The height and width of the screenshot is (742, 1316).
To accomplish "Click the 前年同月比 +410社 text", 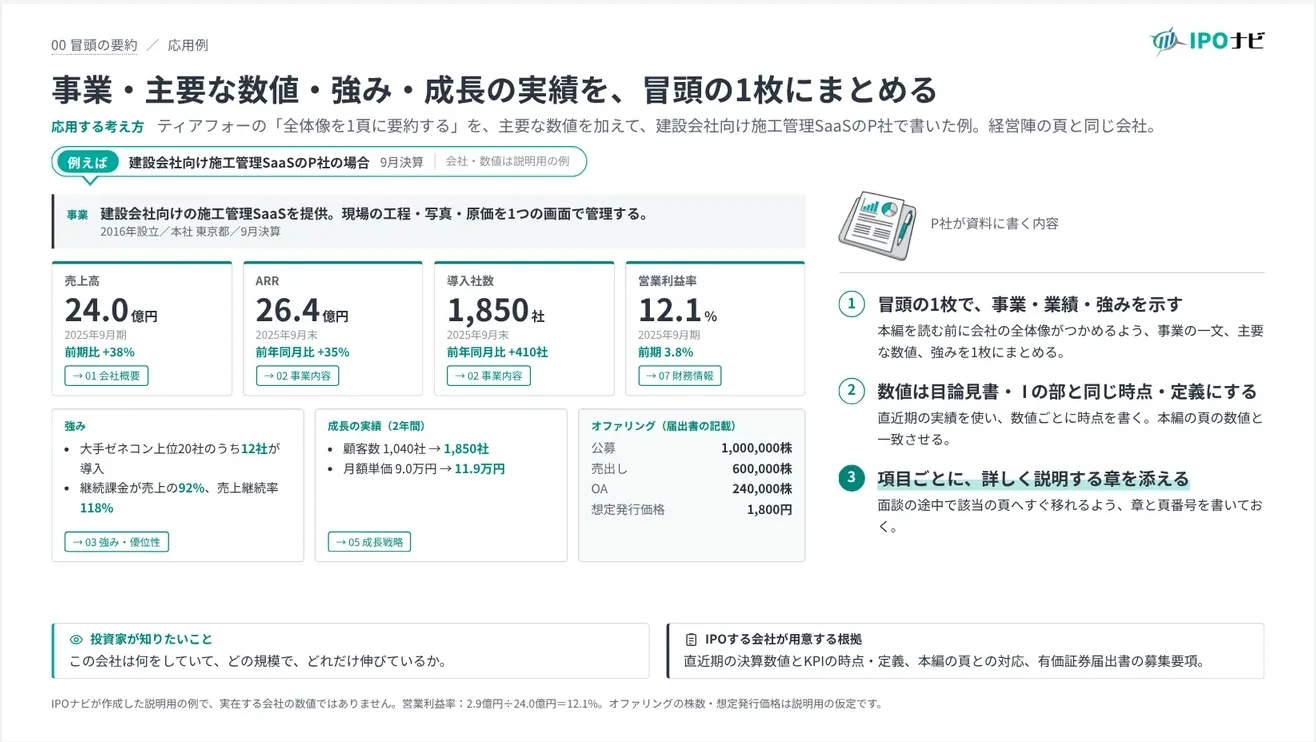I will click(497, 352).
